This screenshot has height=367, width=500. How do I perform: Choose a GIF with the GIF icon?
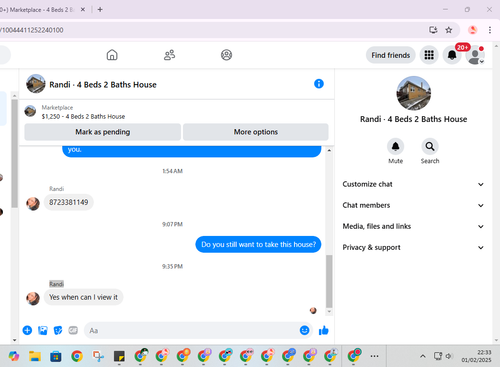click(73, 330)
